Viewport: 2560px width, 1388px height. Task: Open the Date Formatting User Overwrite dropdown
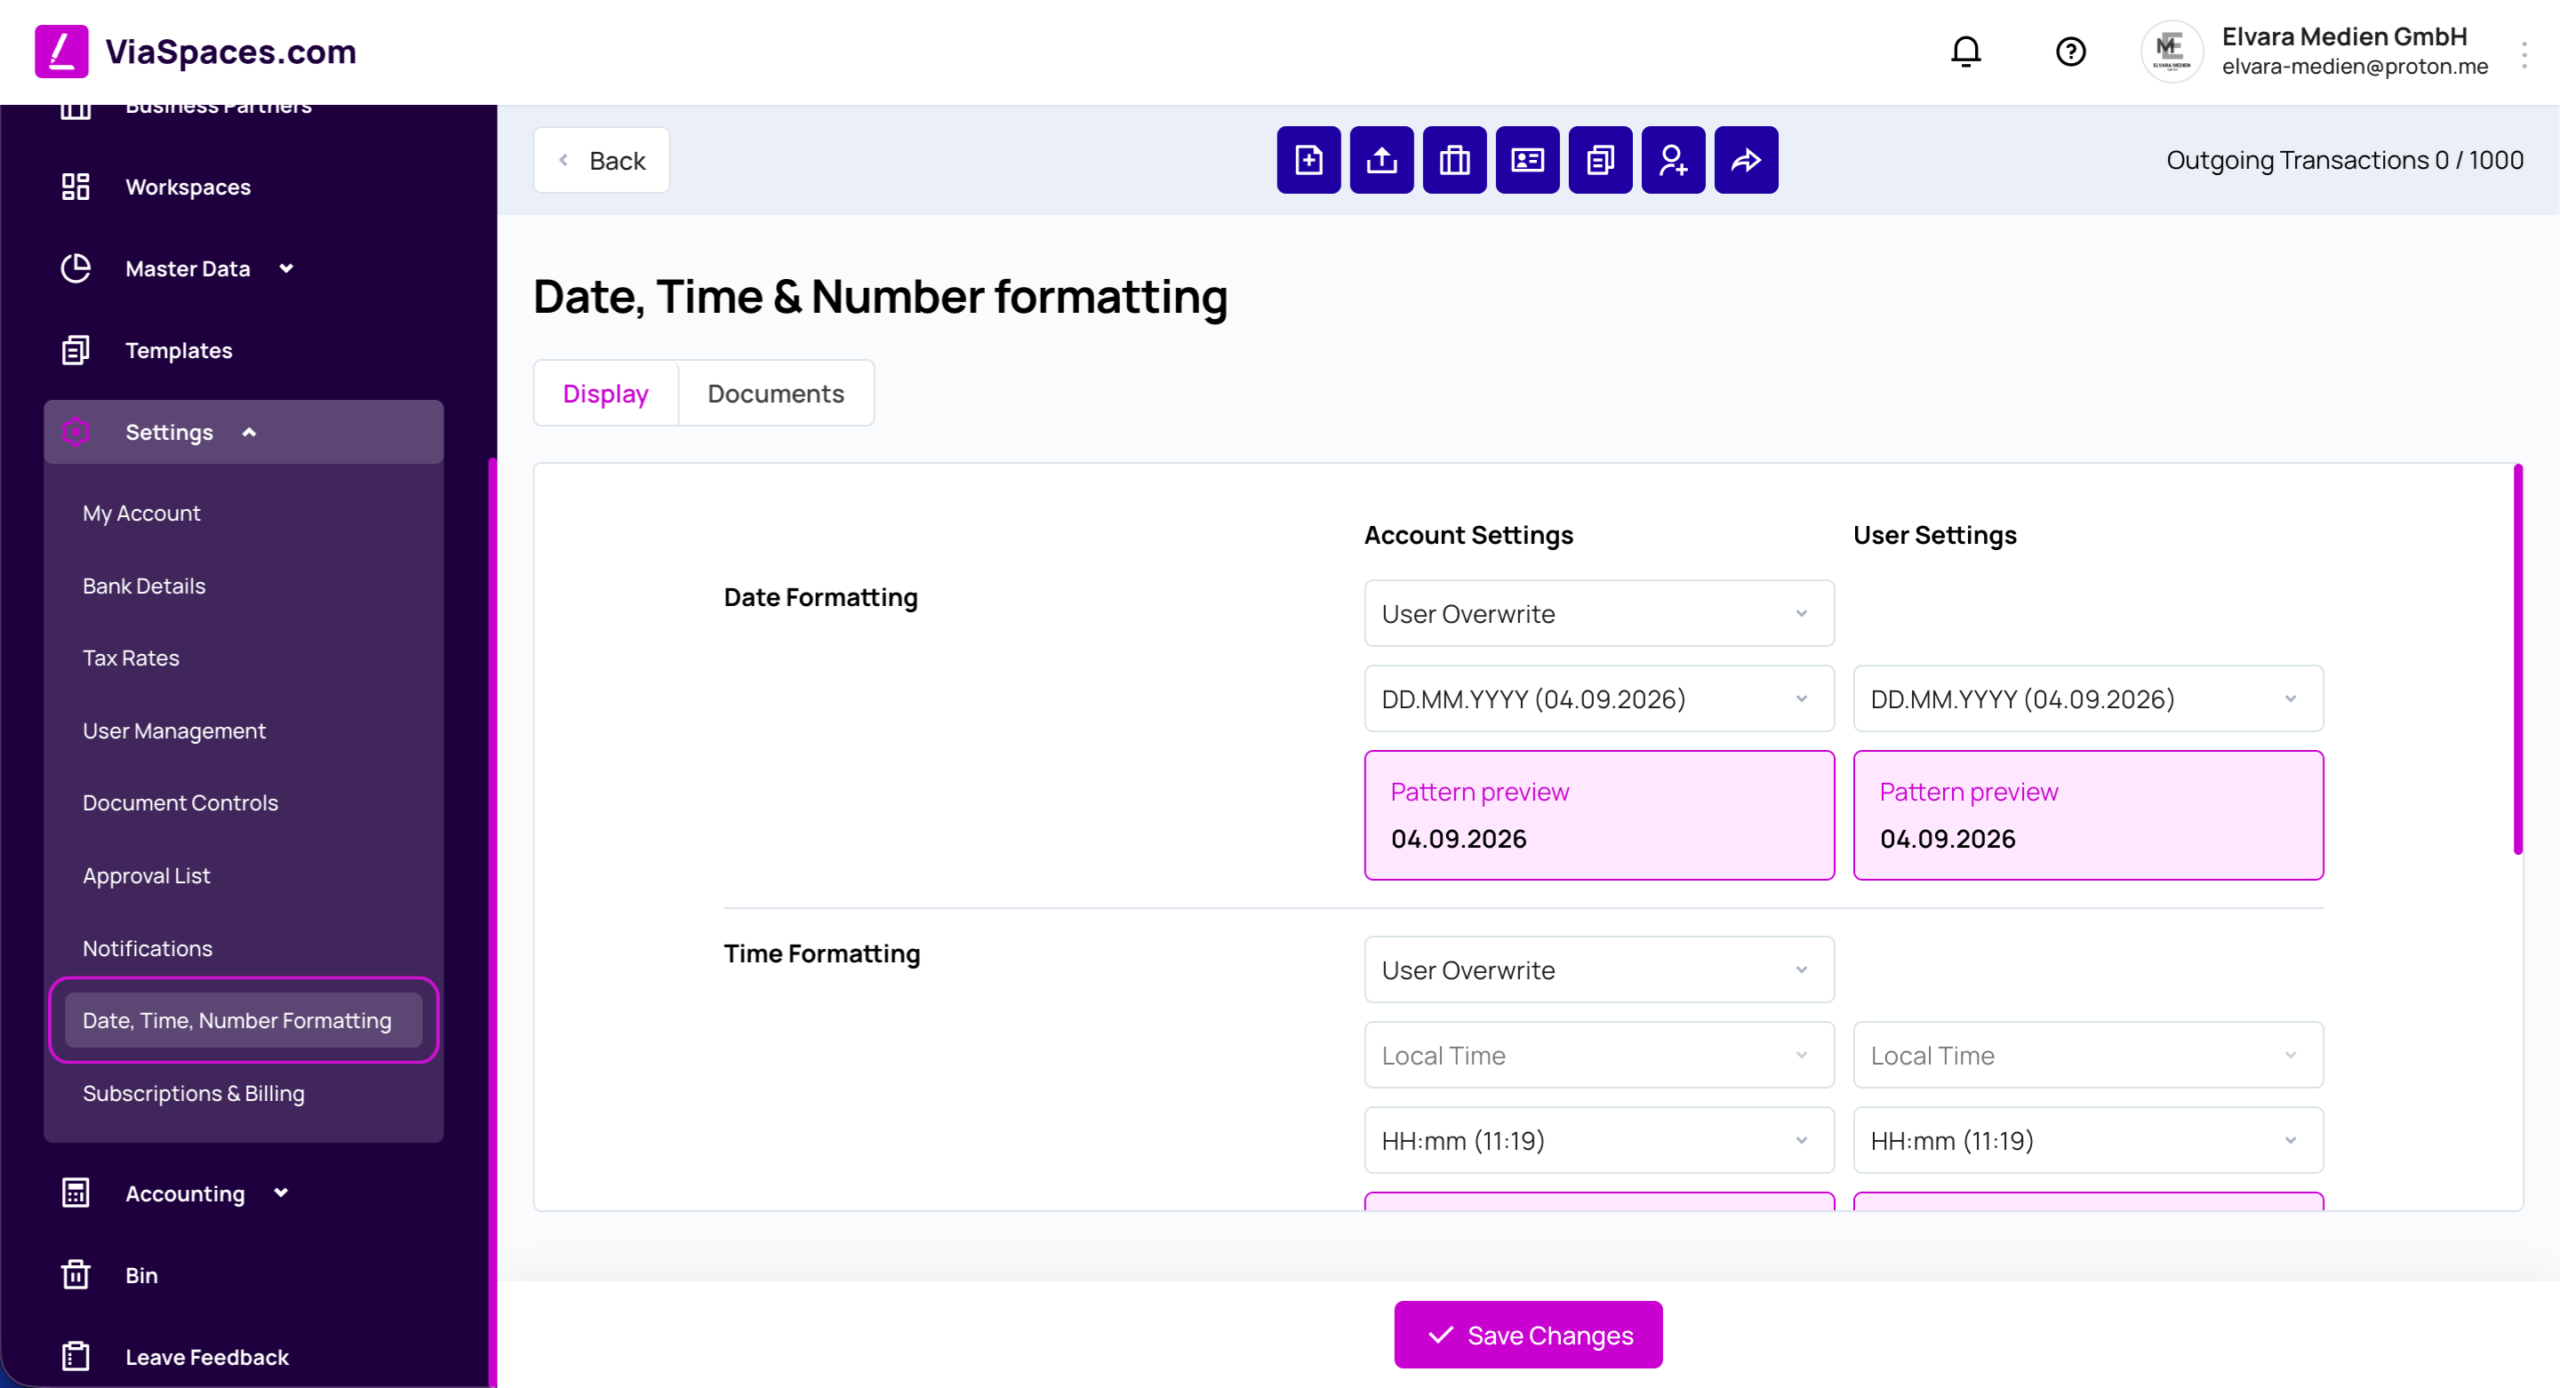click(x=1598, y=614)
